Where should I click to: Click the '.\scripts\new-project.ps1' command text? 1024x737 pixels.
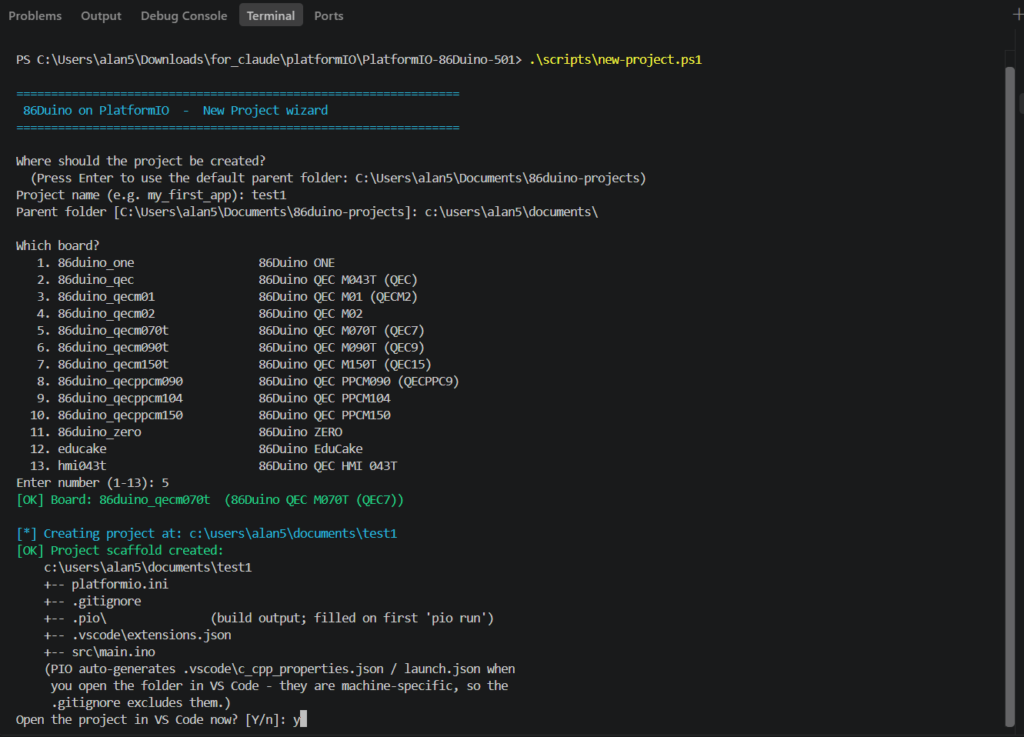point(615,59)
